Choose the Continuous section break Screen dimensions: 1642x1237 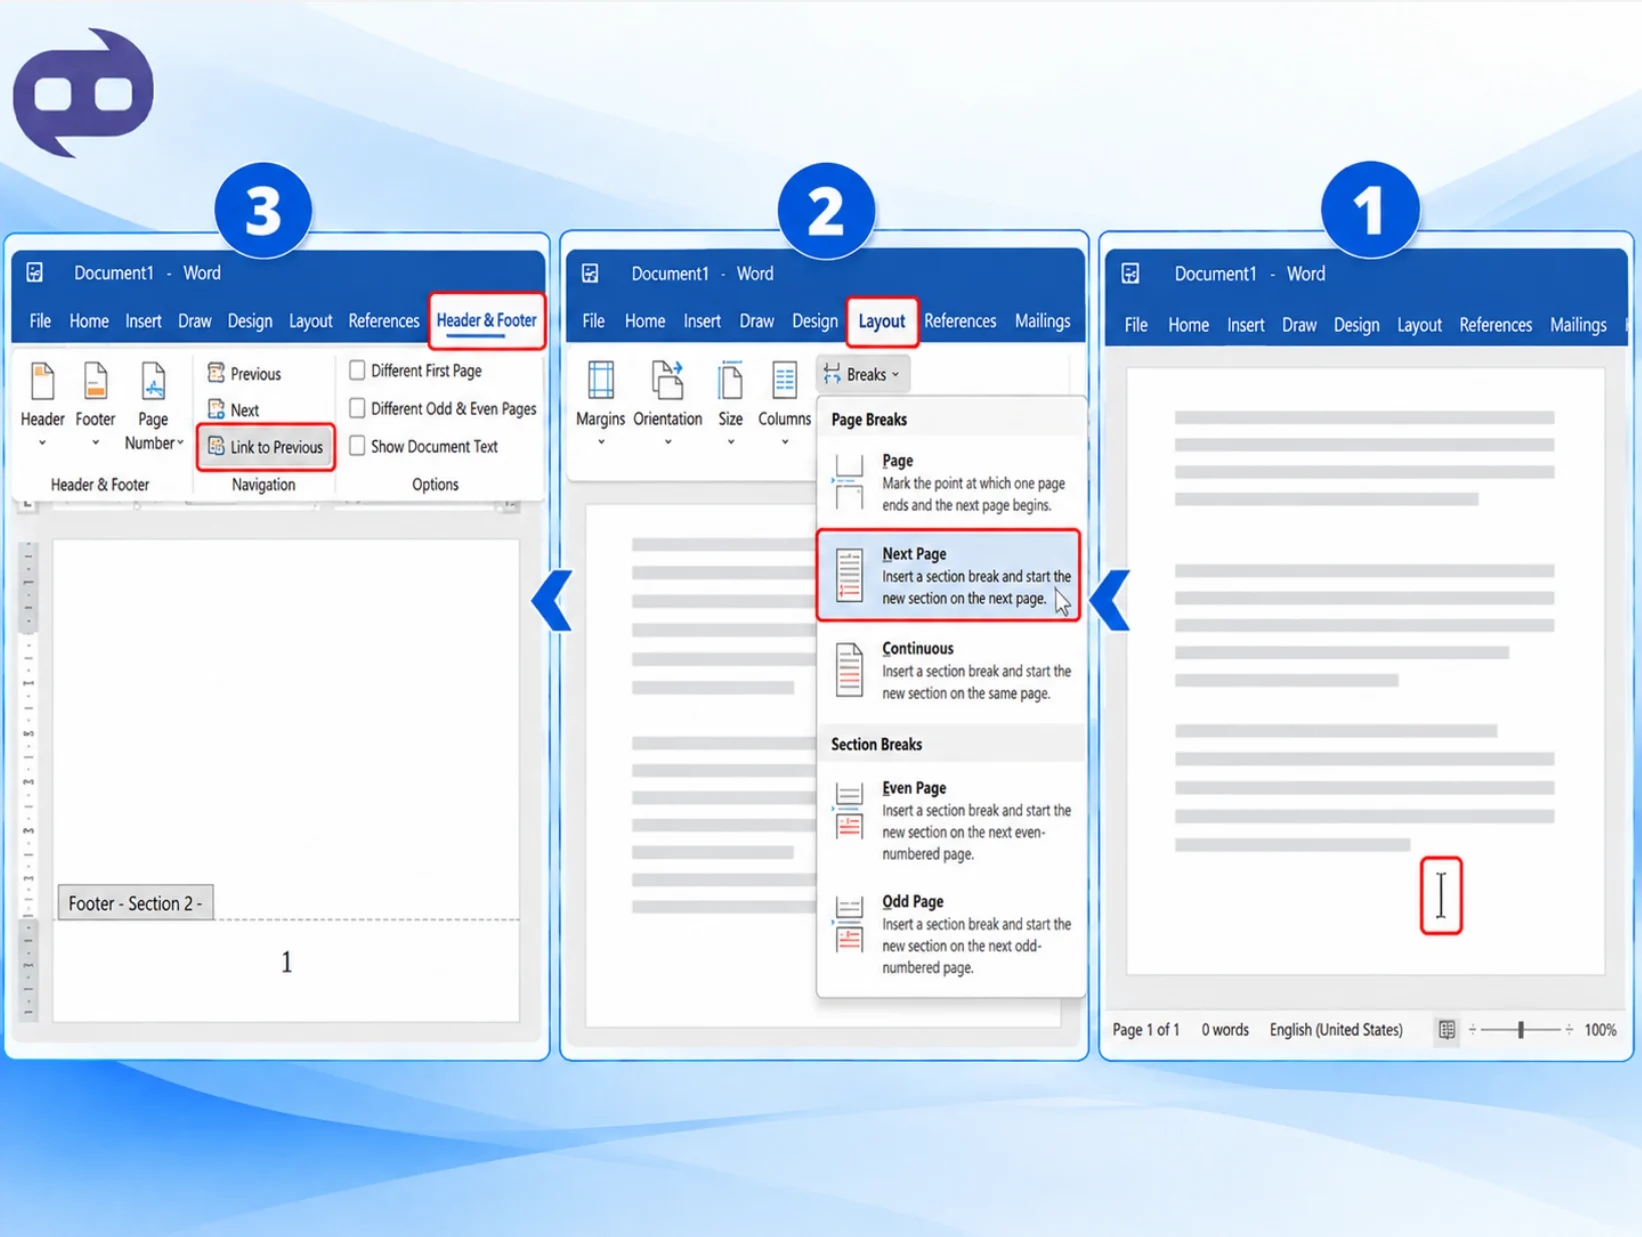[x=950, y=670]
